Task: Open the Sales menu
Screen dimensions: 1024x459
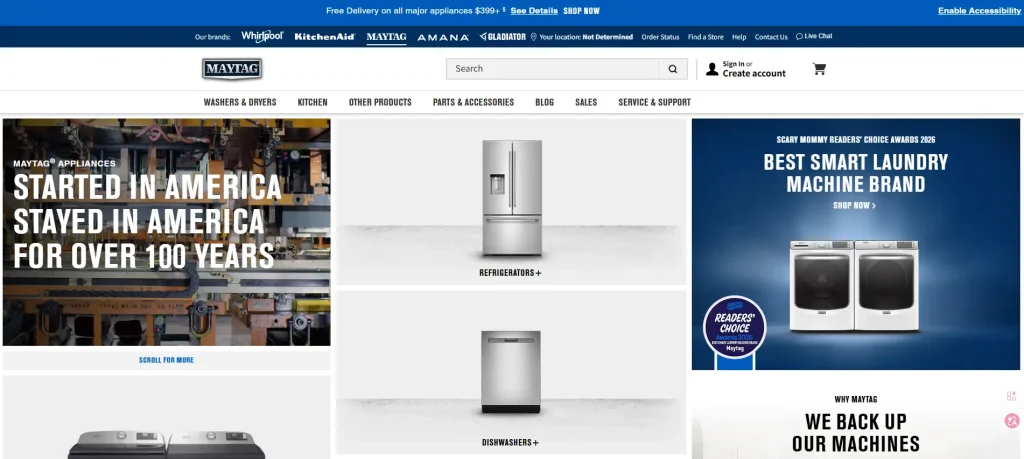Action: pyautogui.click(x=586, y=103)
